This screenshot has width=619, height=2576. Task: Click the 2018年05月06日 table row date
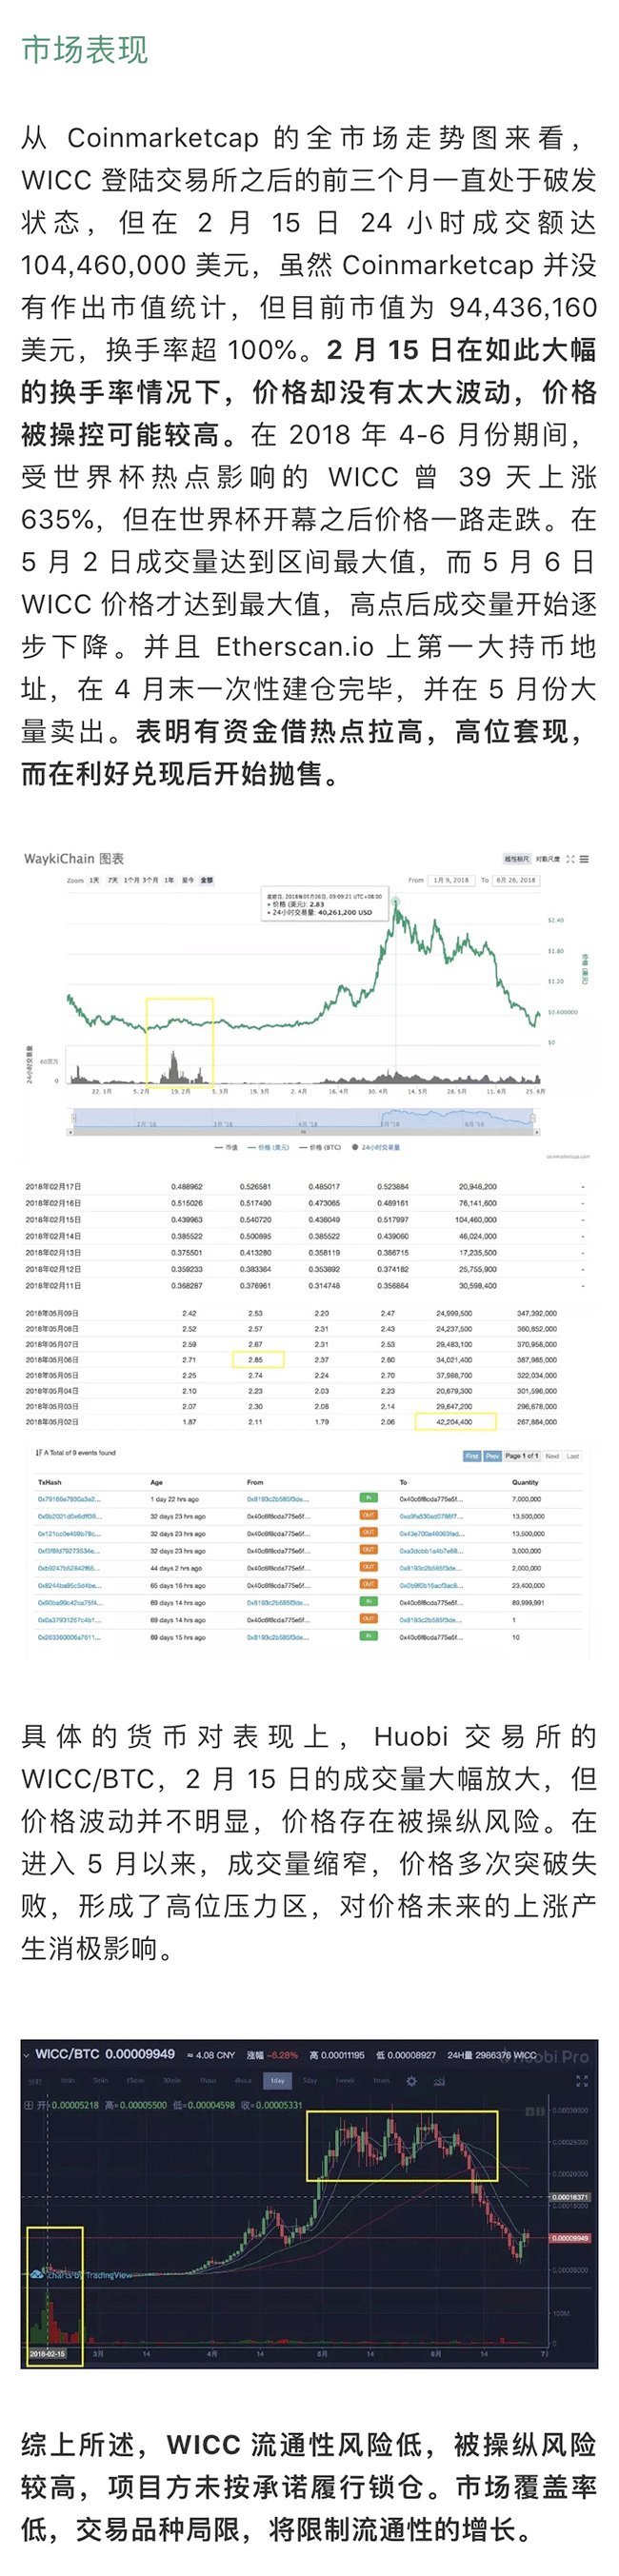pos(52,1360)
